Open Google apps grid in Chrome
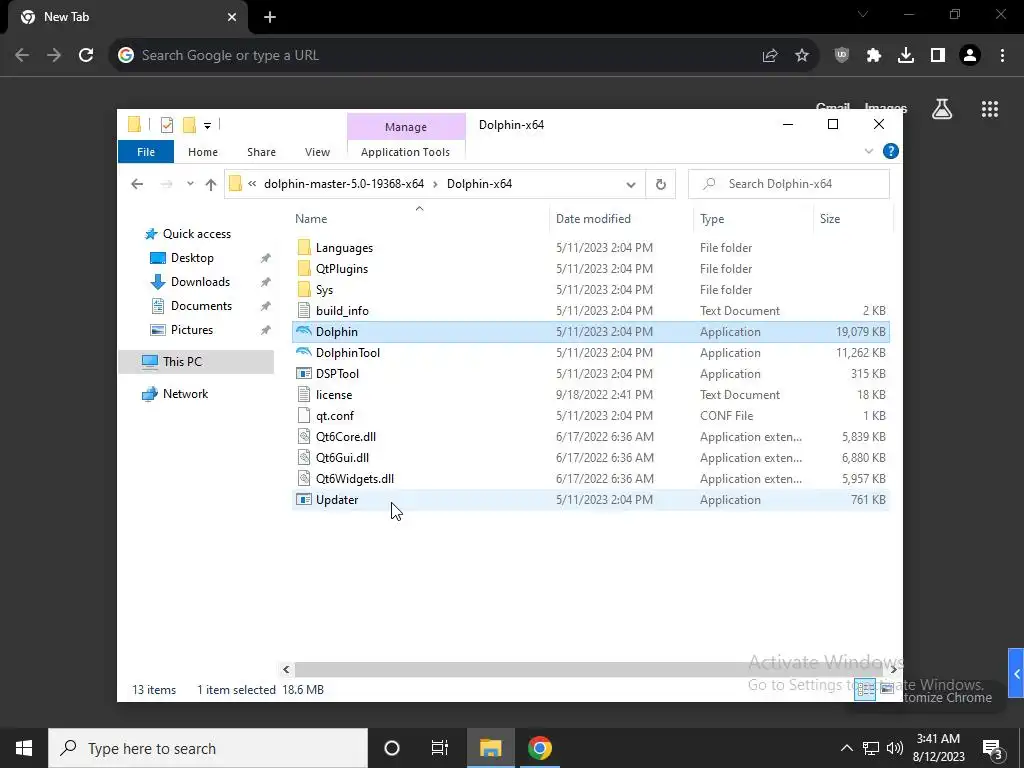This screenshot has height=768, width=1024. click(x=989, y=109)
